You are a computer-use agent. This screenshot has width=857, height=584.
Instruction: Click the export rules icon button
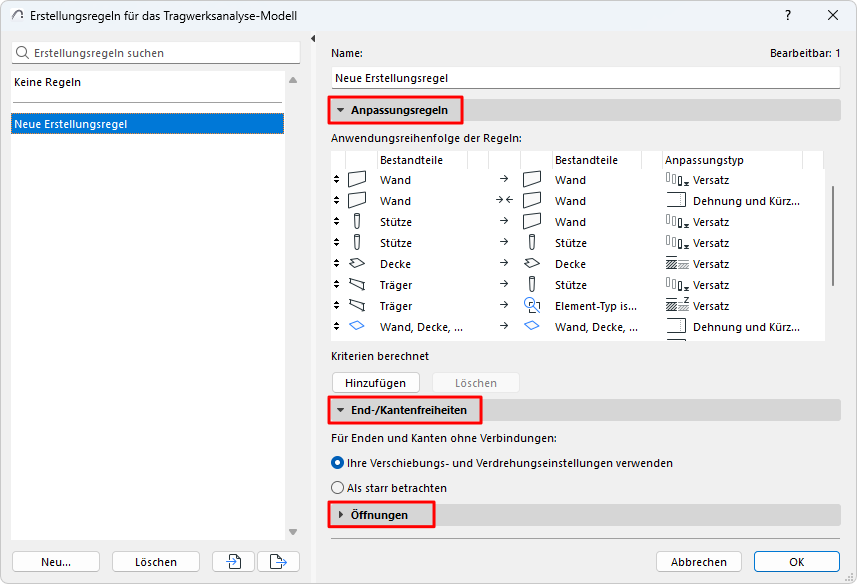point(278,562)
